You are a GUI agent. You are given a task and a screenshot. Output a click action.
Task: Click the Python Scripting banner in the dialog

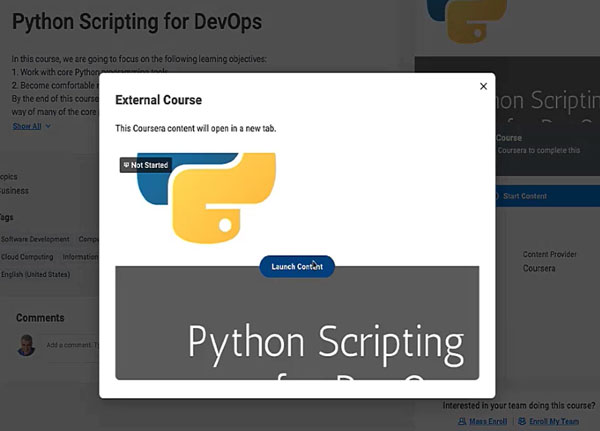(x=297, y=323)
